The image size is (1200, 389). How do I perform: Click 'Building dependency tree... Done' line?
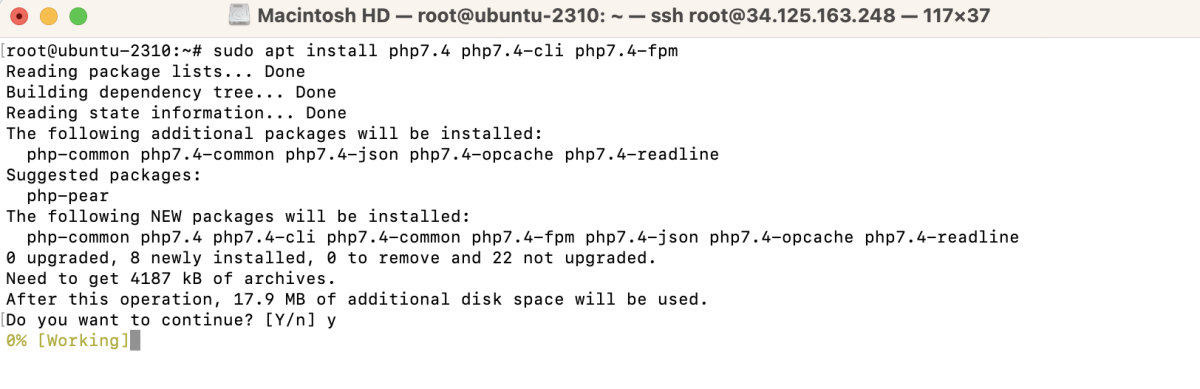[171, 93]
